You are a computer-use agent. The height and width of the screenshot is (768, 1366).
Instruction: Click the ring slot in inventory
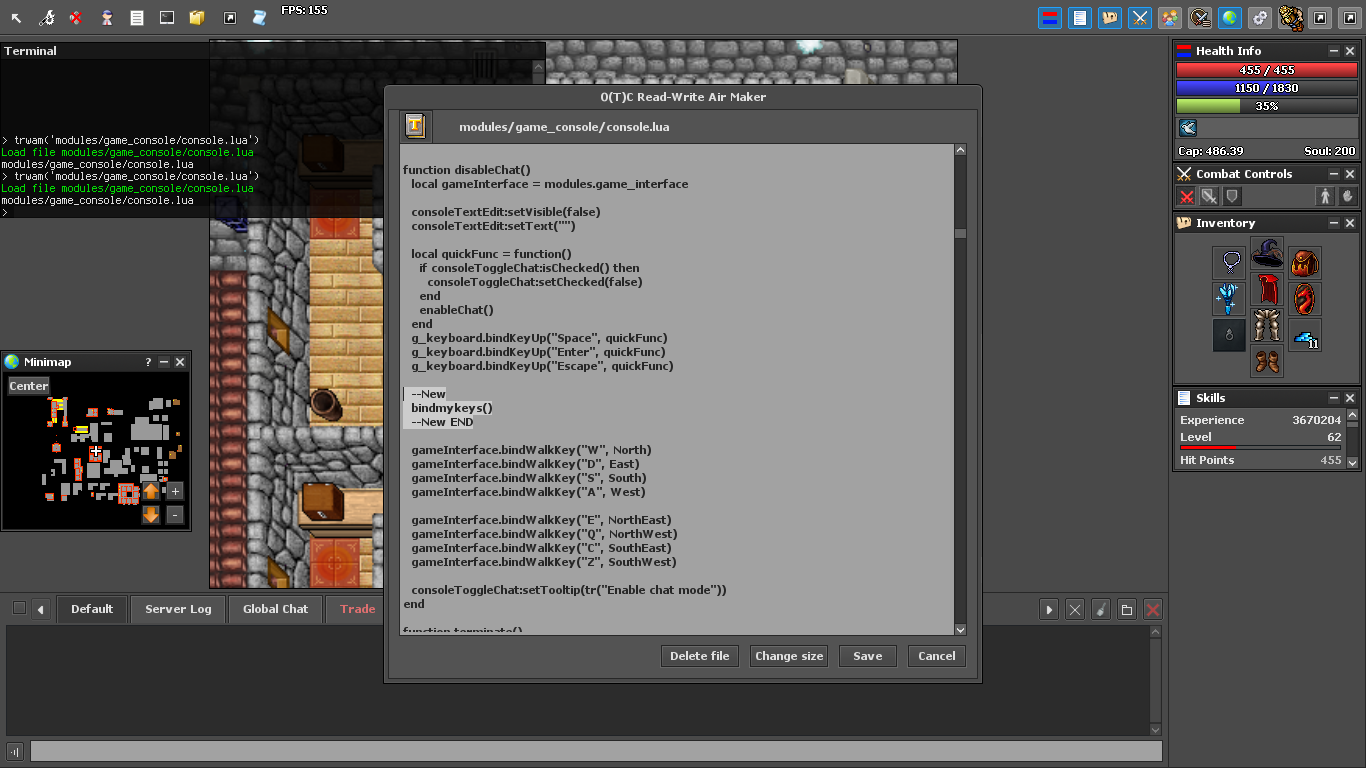point(1229,335)
